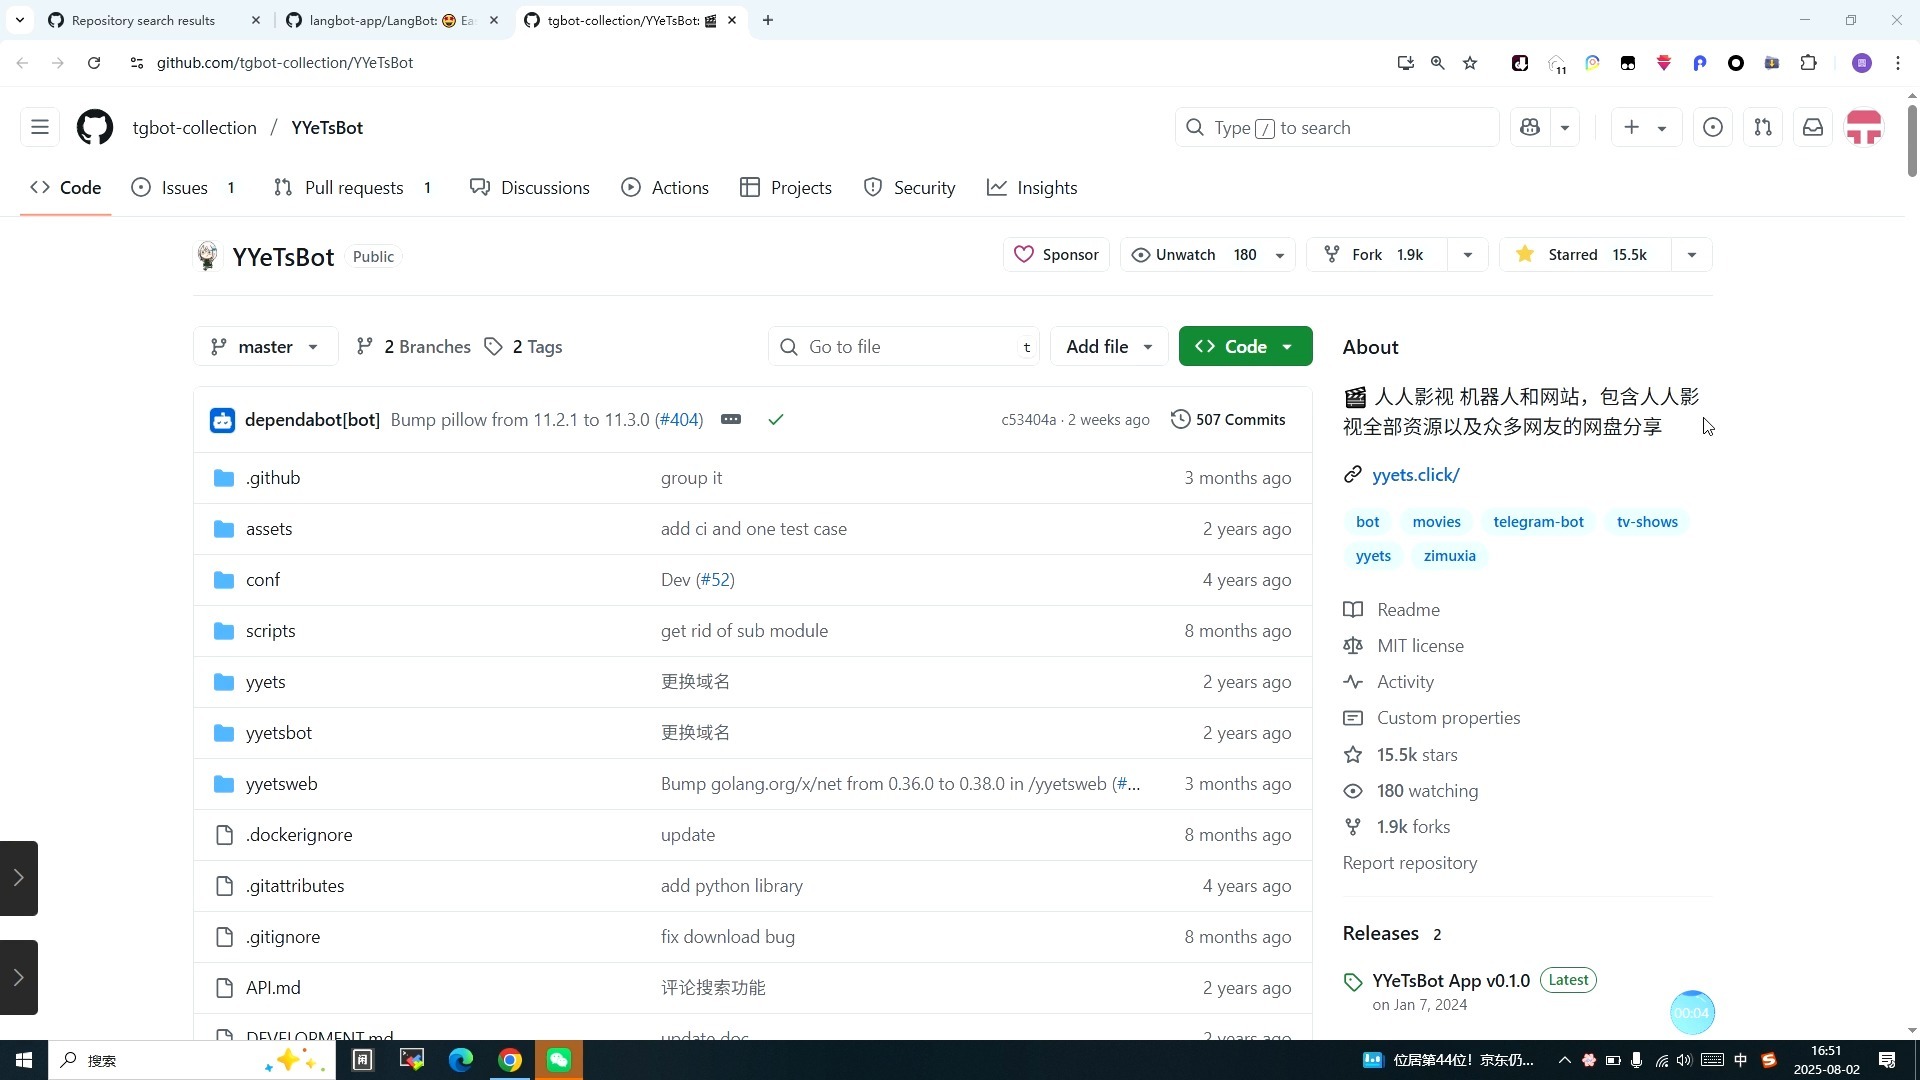Image resolution: width=1920 pixels, height=1080 pixels.
Task: Click the dependabot avatar icon
Action: coord(222,420)
